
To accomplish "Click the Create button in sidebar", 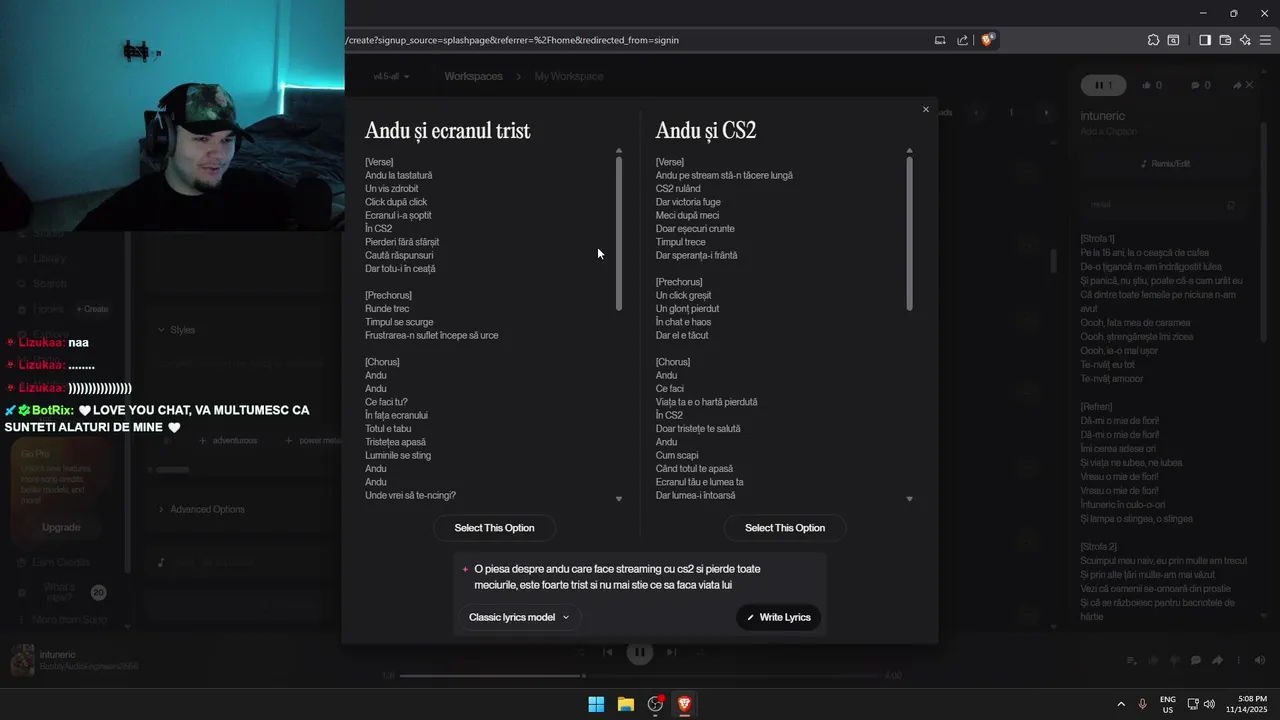I will (94, 309).
